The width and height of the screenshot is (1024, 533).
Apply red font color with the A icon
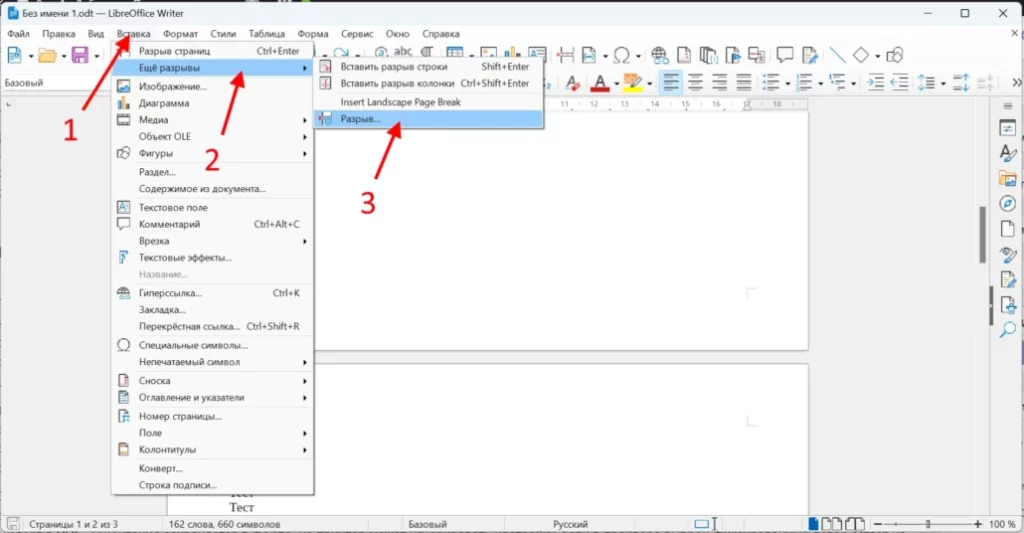coord(600,83)
